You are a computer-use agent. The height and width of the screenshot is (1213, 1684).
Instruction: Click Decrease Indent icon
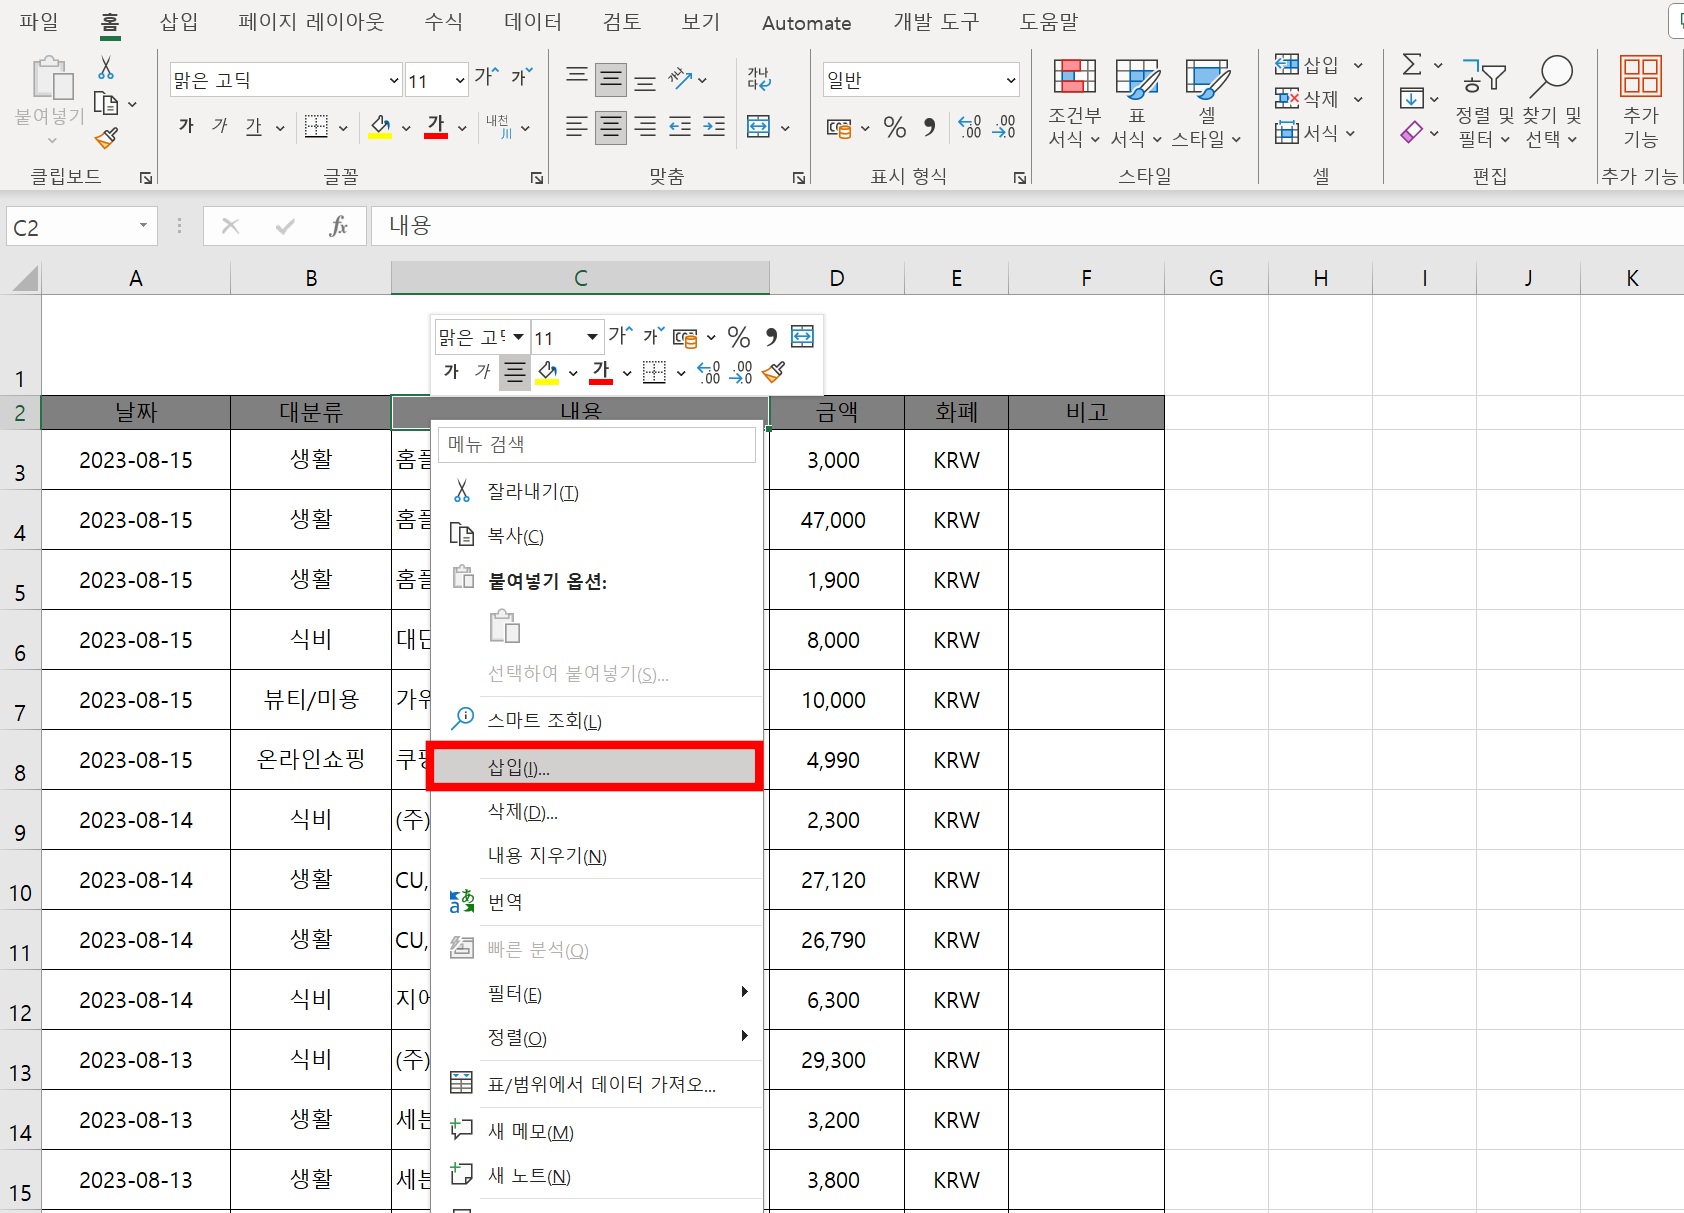680,127
